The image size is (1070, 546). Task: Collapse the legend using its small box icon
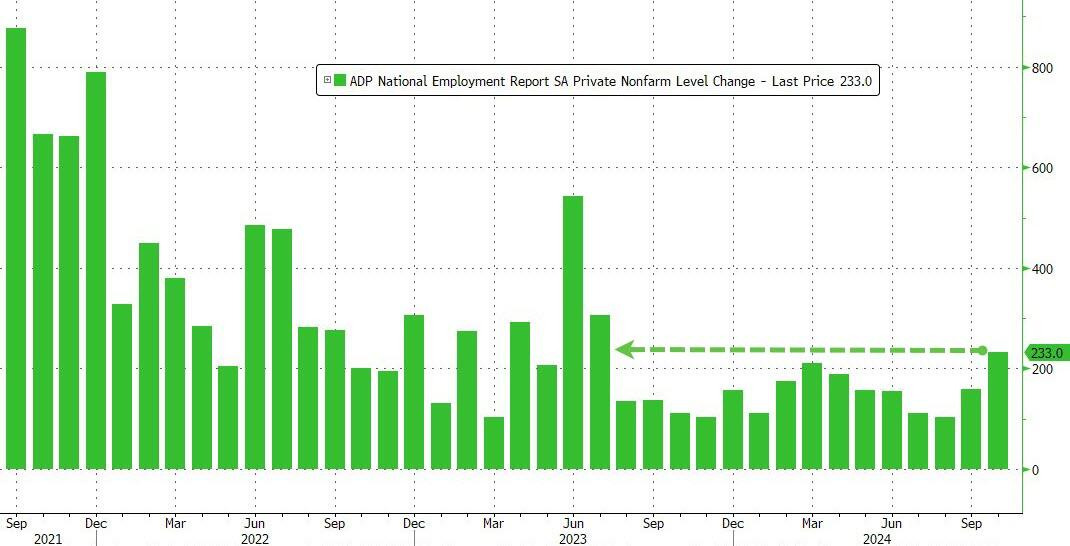click(326, 81)
